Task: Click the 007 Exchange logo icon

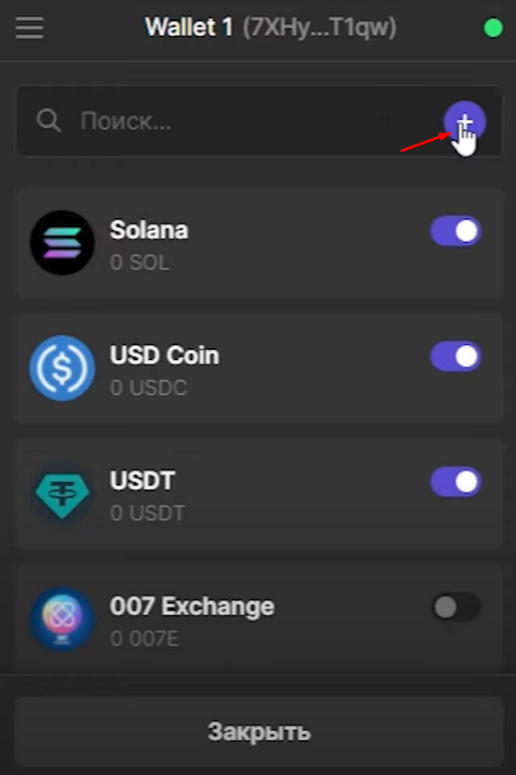Action: [62, 619]
